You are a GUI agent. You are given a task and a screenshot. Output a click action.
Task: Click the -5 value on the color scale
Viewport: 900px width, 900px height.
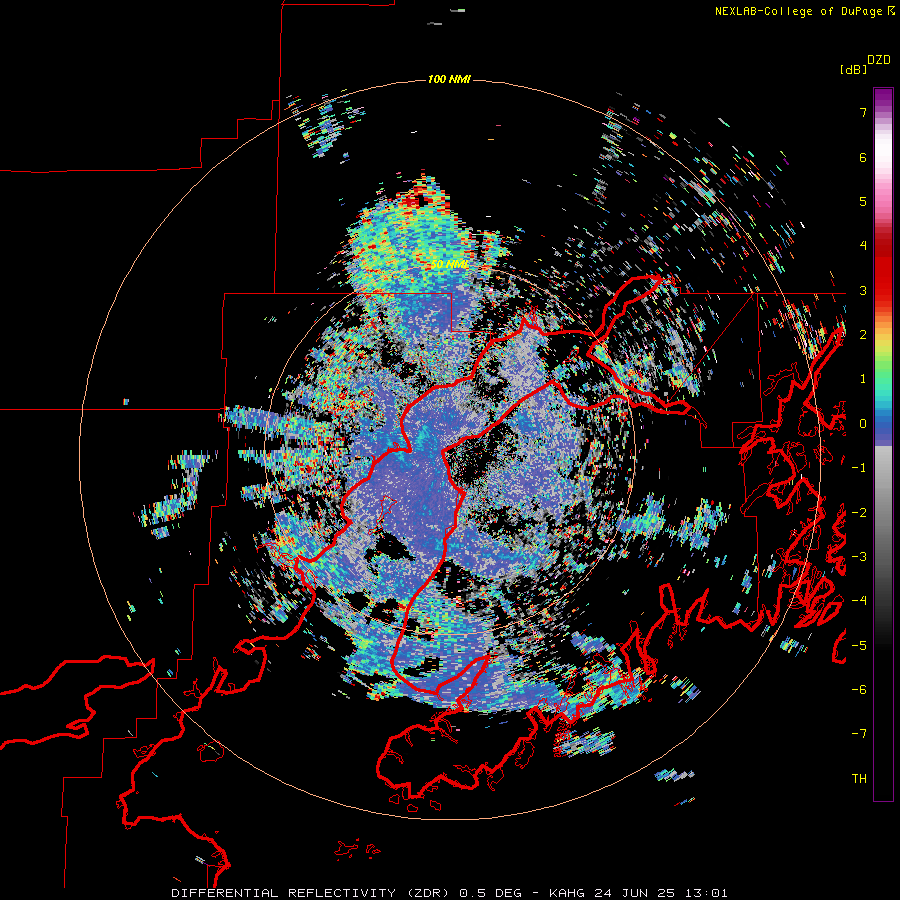point(859,645)
